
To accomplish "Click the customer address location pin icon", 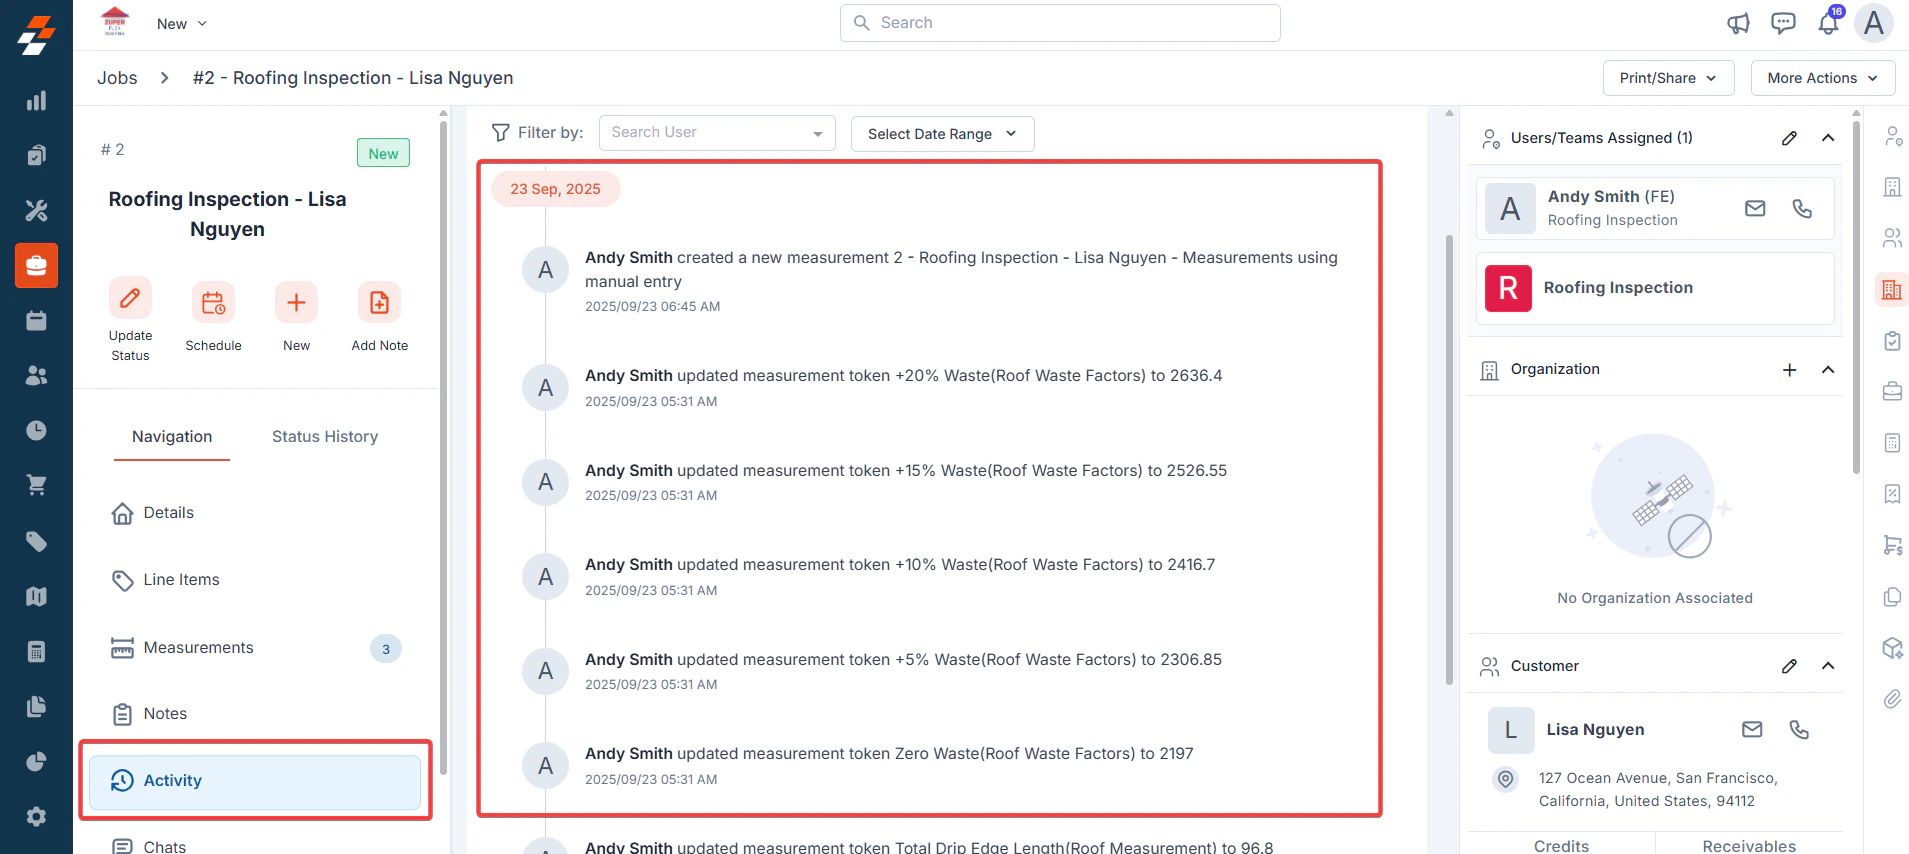I will tap(1505, 779).
